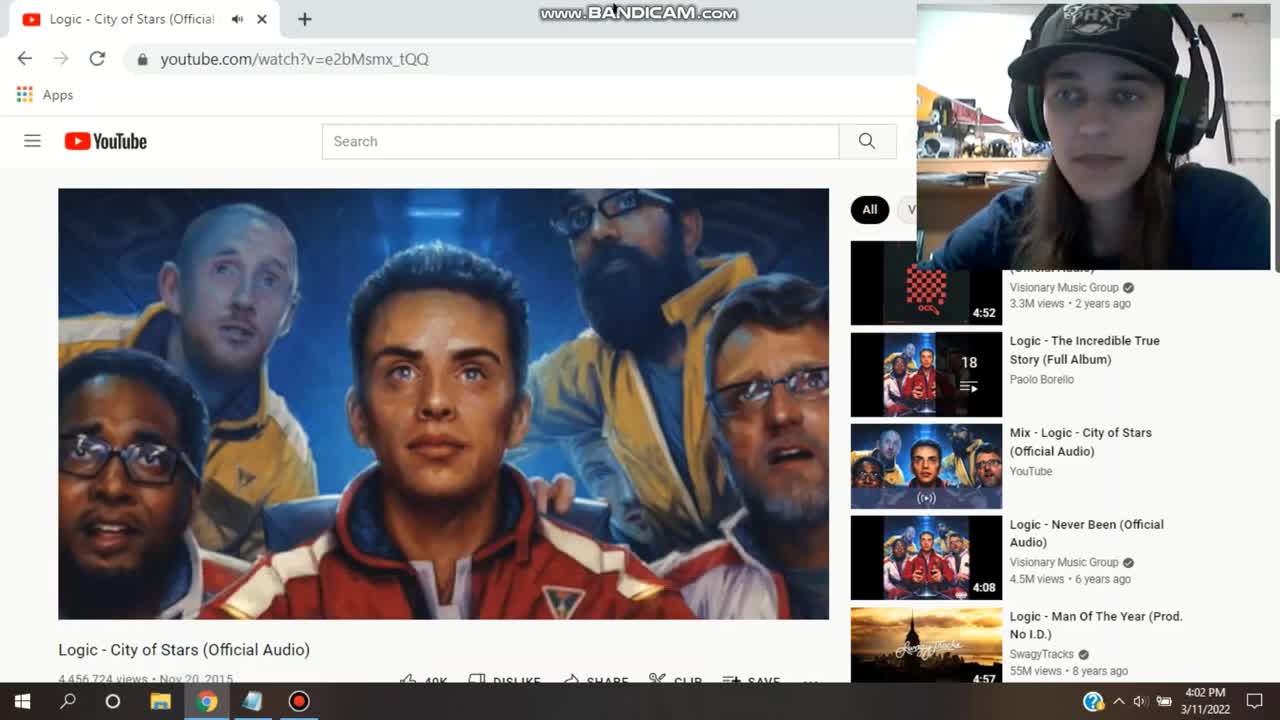Screen dimensions: 1280x720
Task: Open Logic - The Incredible True Story title
Action: (1084, 350)
